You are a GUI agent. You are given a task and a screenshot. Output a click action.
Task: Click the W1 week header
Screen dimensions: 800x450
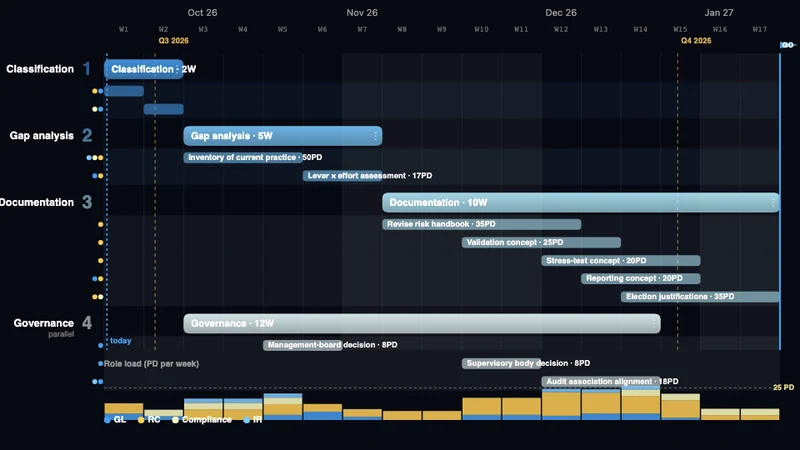123,30
